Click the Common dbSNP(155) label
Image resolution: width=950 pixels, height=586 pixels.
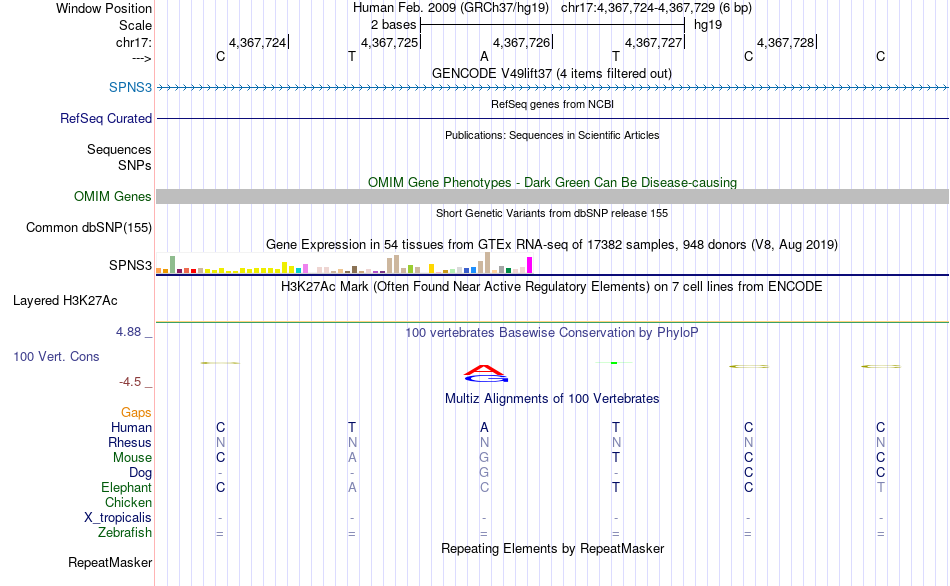coord(89,227)
